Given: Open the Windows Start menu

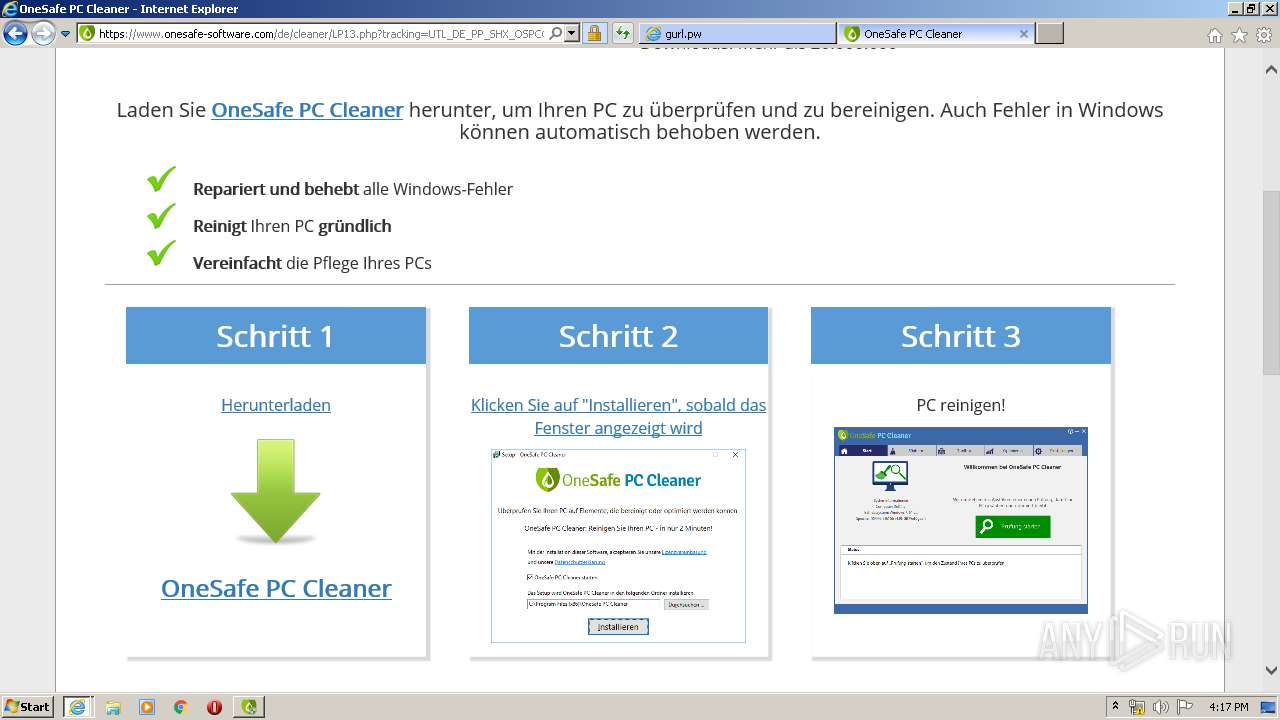Looking at the screenshot, I should [27, 706].
